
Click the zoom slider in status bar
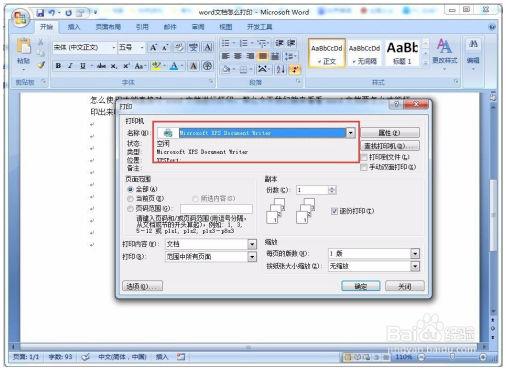pyautogui.click(x=452, y=357)
